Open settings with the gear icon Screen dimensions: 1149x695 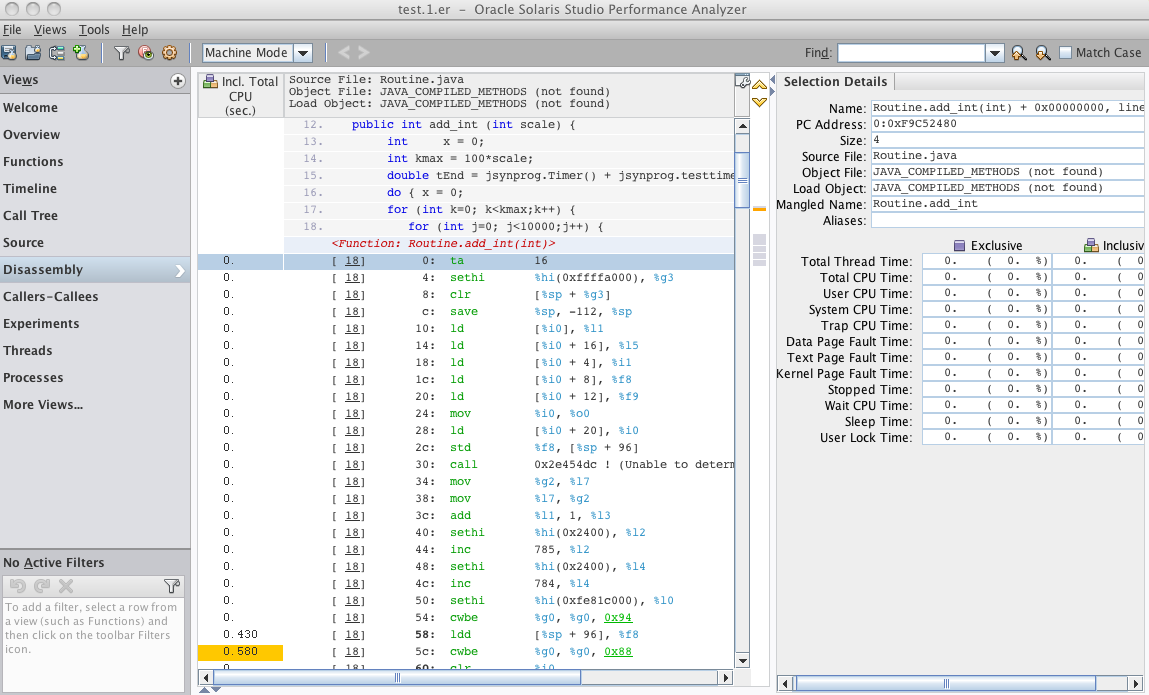pyautogui.click(x=169, y=53)
